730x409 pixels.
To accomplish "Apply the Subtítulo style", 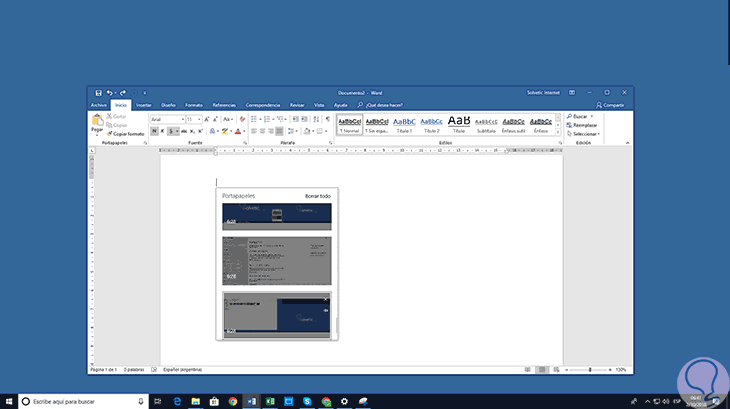I will coord(486,124).
